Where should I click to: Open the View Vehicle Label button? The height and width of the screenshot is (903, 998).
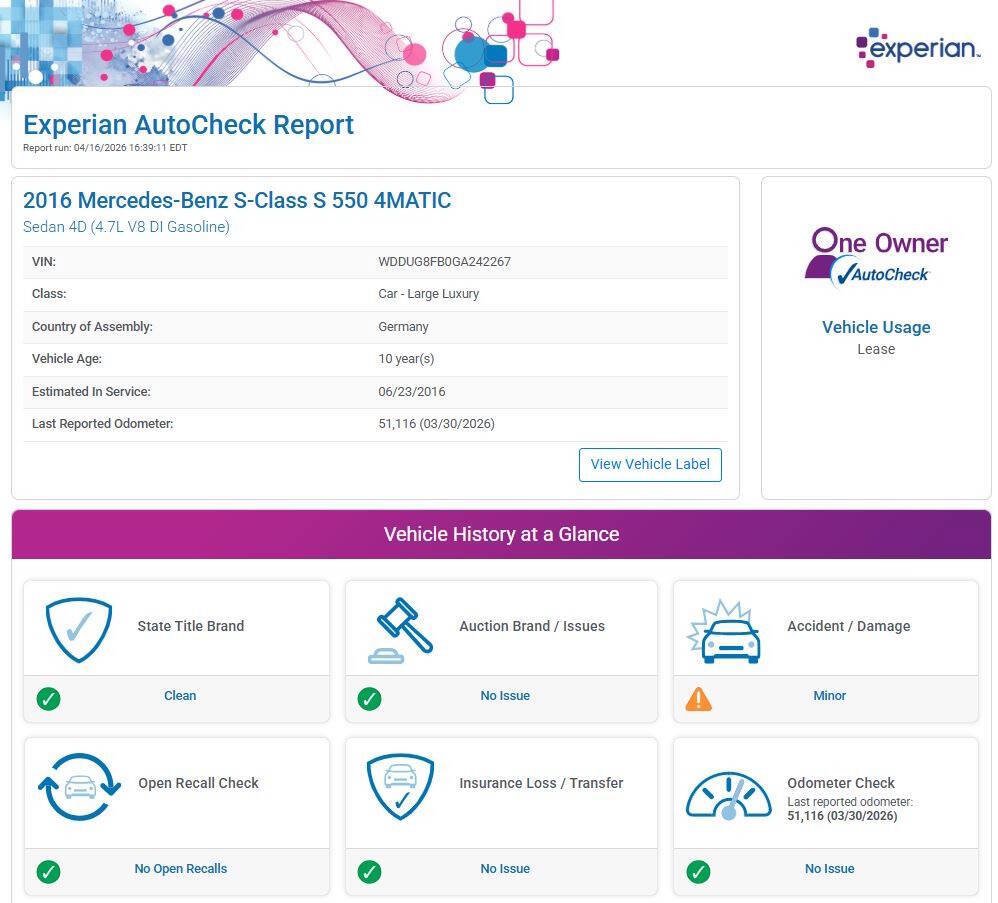tap(650, 465)
